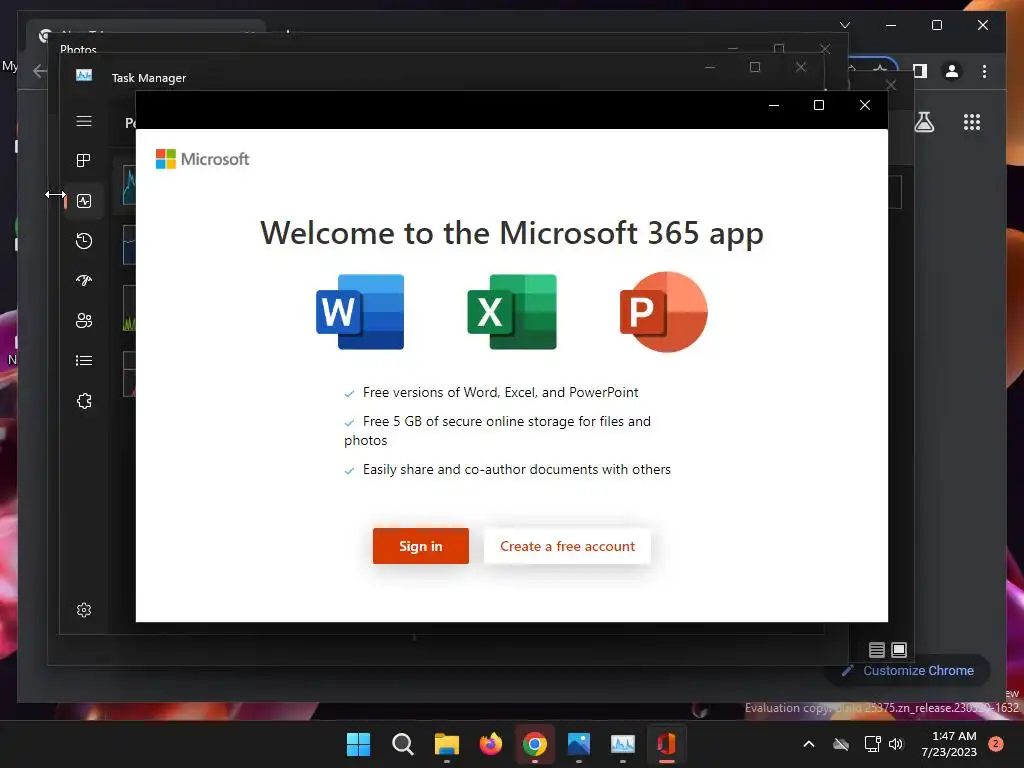1024x768 pixels.
Task: Open Task Manager Settings gear icon
Action: [x=84, y=610]
